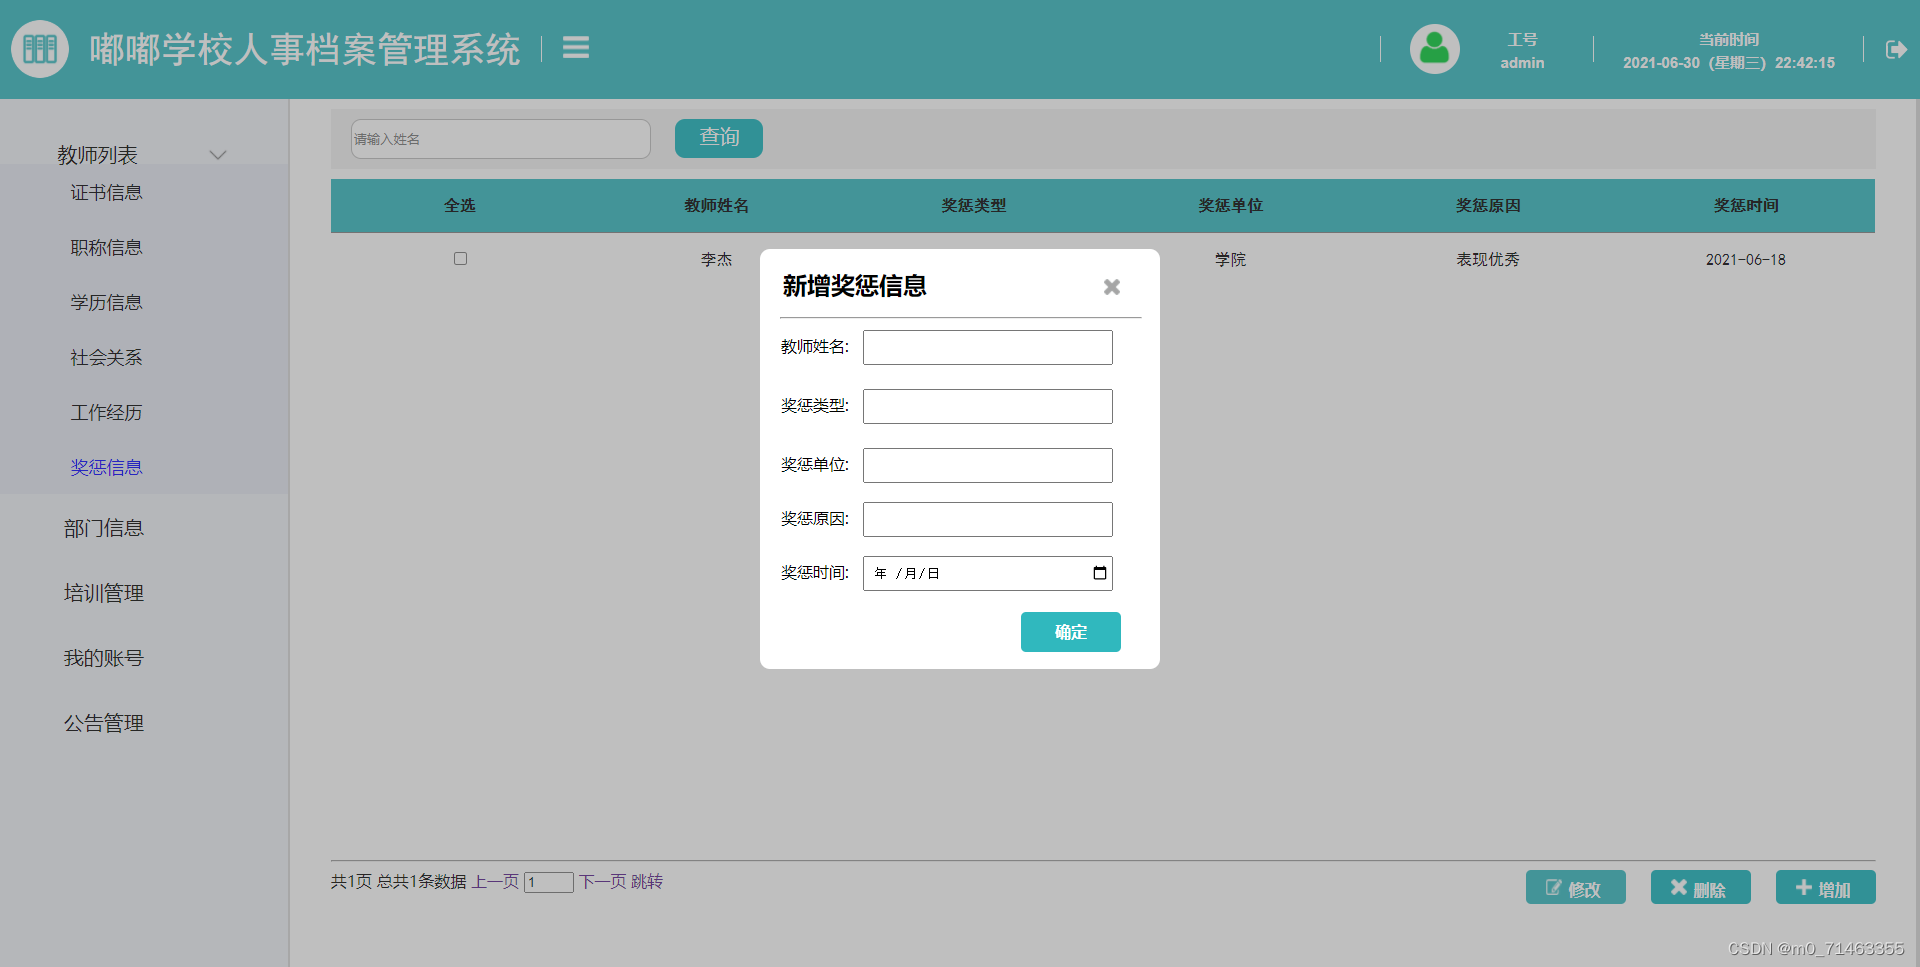Screen dimensions: 1920x967
Task: Click the 李杰 name cell
Action: click(x=717, y=260)
